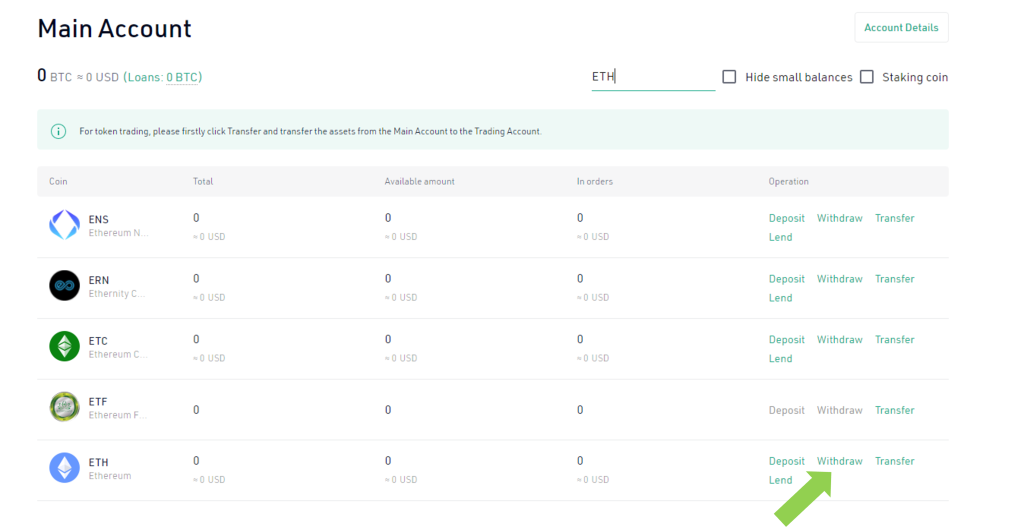
Task: Click Transfer for ETF
Action: (895, 410)
